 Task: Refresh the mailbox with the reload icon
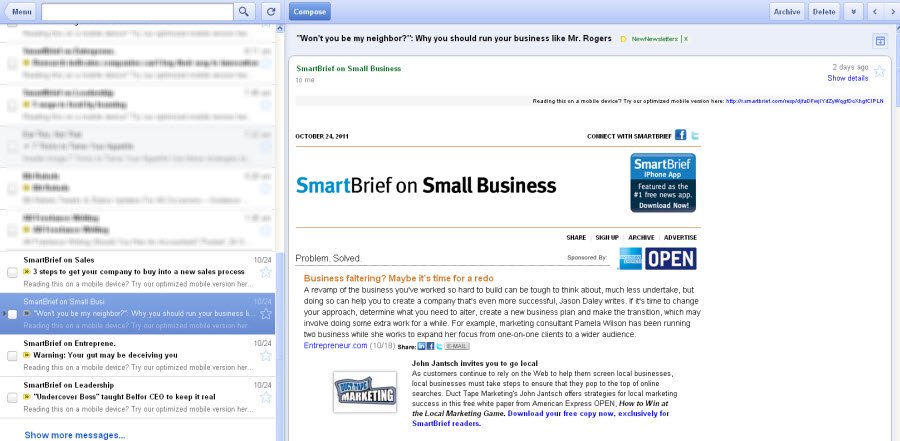[x=271, y=11]
